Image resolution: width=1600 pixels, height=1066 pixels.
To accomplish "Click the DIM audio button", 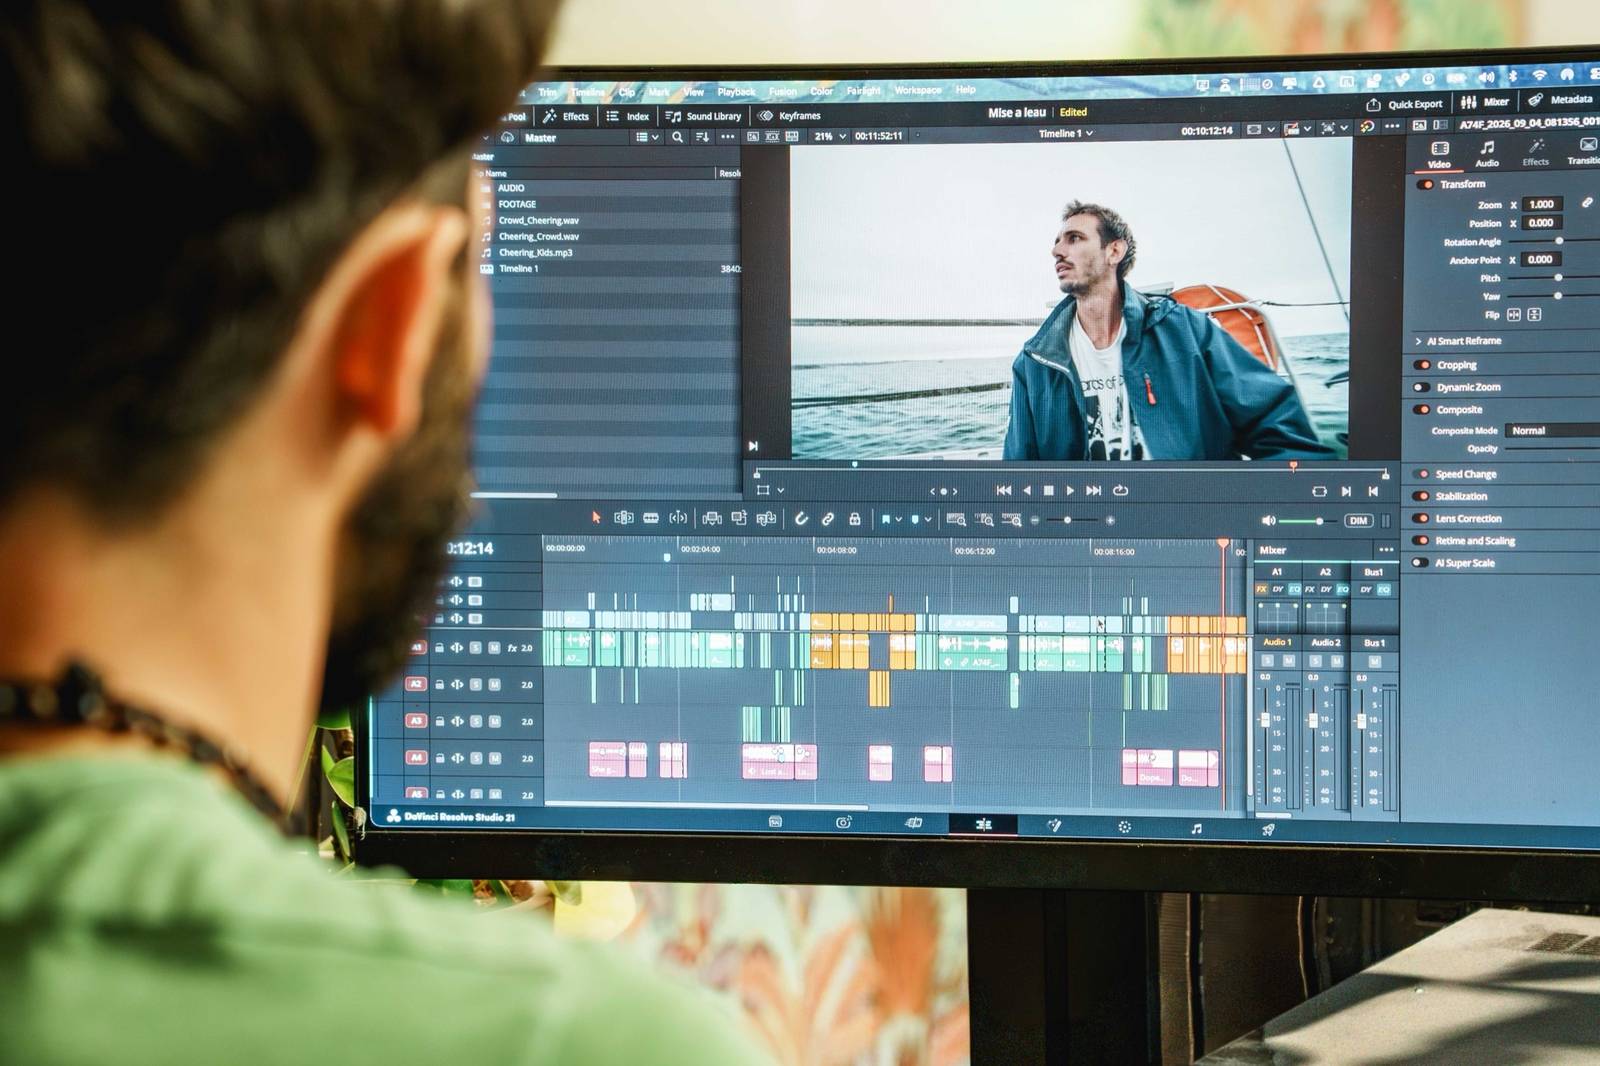I will point(1357,521).
